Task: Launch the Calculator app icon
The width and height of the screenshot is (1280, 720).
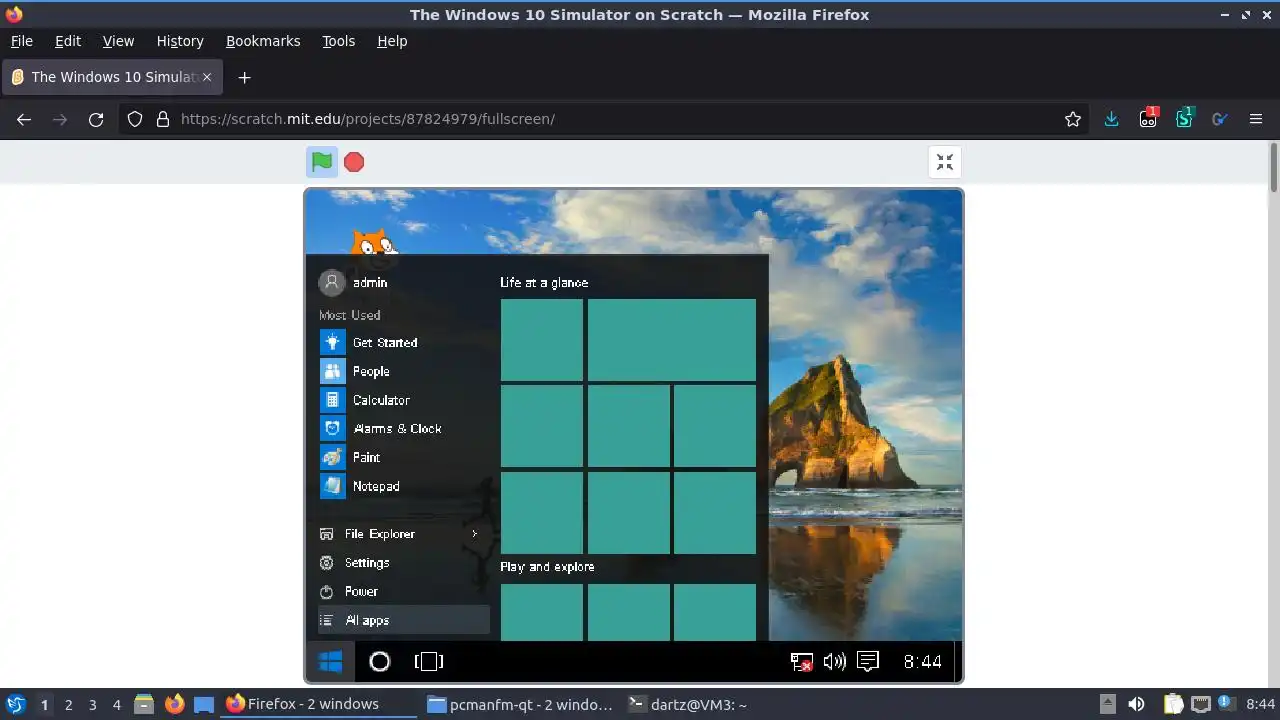Action: 332,400
